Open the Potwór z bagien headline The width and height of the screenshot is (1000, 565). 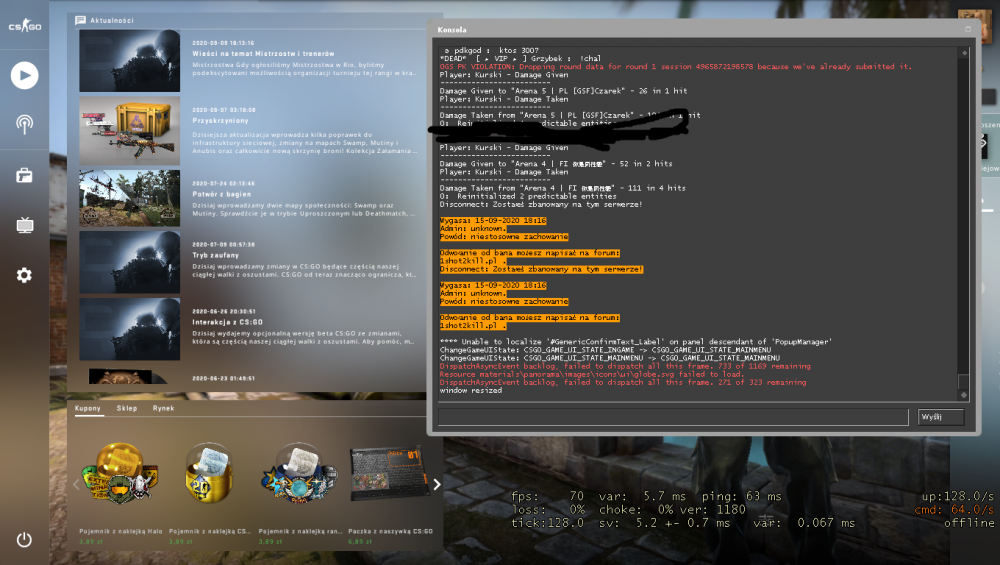tap(221, 194)
